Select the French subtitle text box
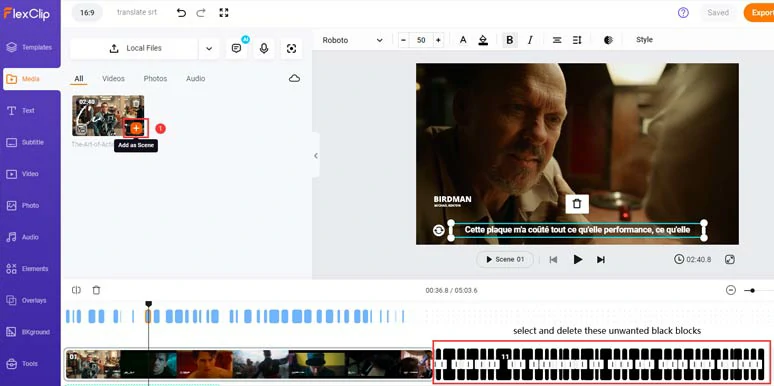Viewport: 774px width, 386px height. point(577,230)
